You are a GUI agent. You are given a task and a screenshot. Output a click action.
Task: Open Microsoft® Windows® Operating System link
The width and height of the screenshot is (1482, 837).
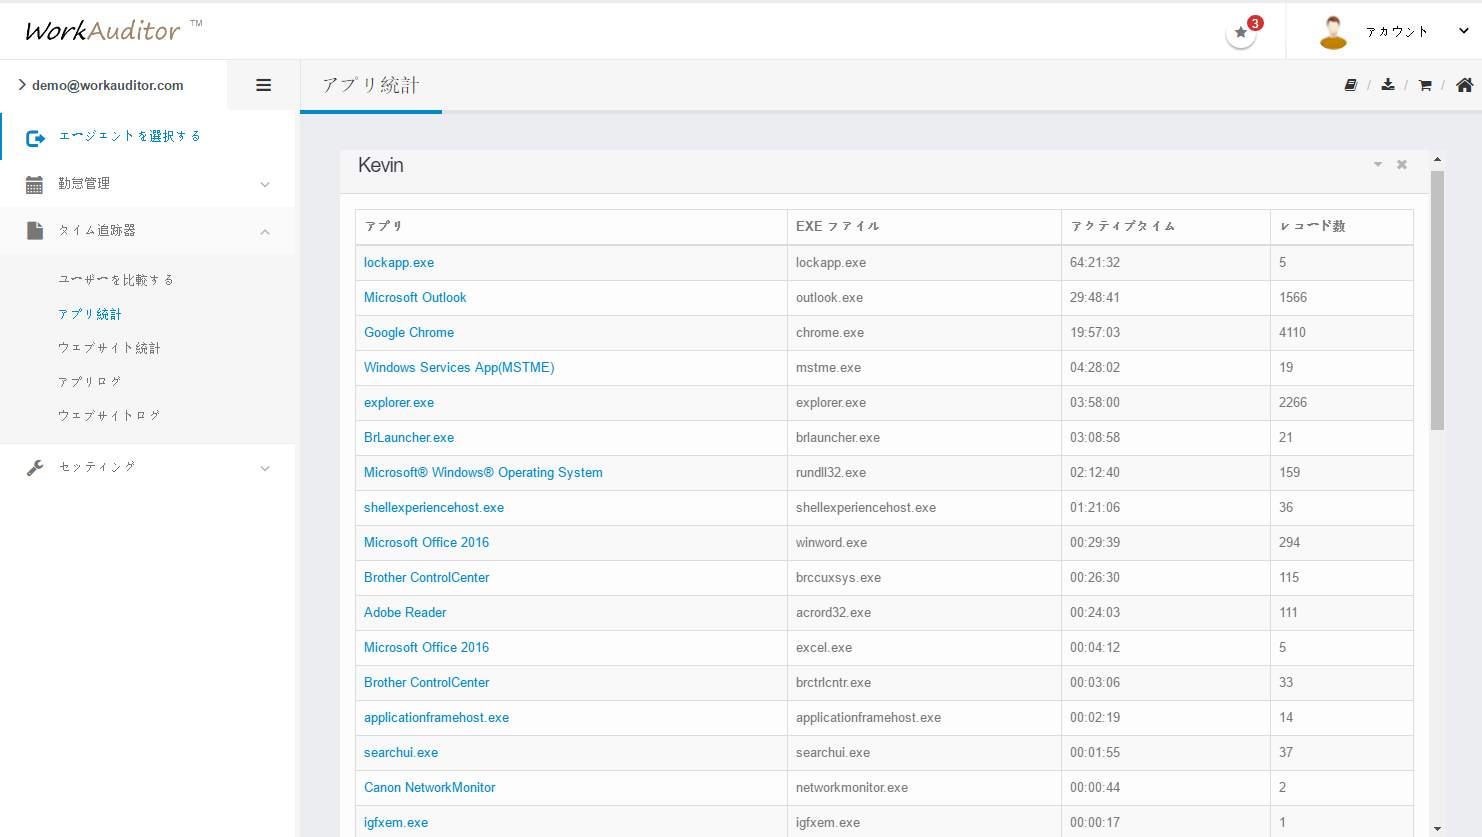pyautogui.click(x=483, y=473)
